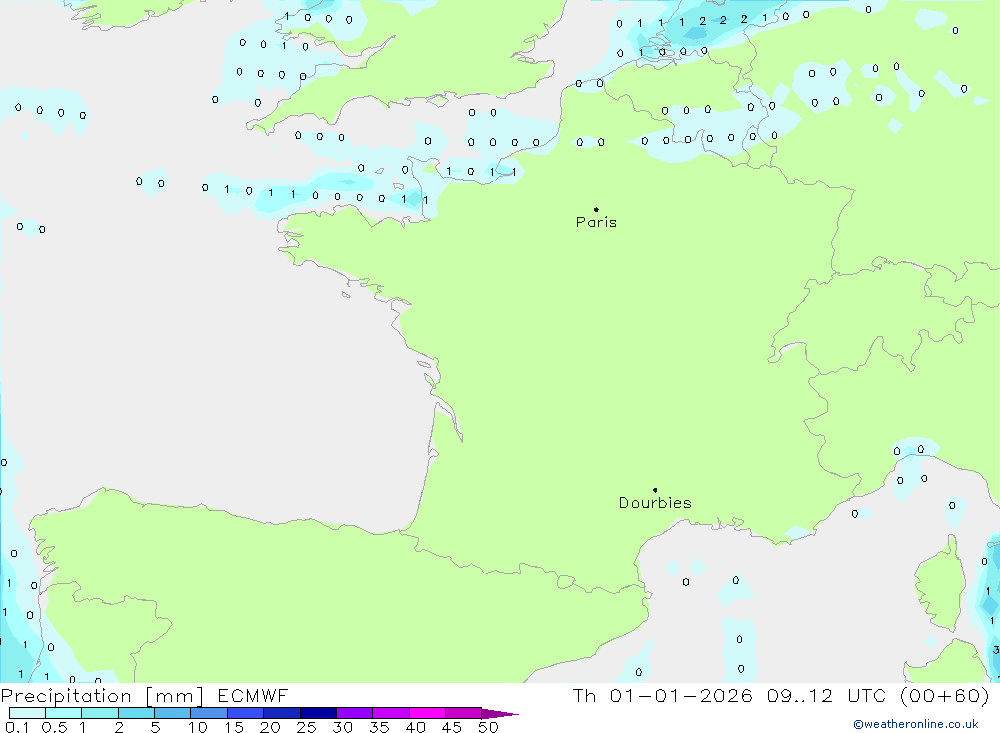Open the weatheronline.co.uk copyright link
The height and width of the screenshot is (733, 1000).
point(916,724)
